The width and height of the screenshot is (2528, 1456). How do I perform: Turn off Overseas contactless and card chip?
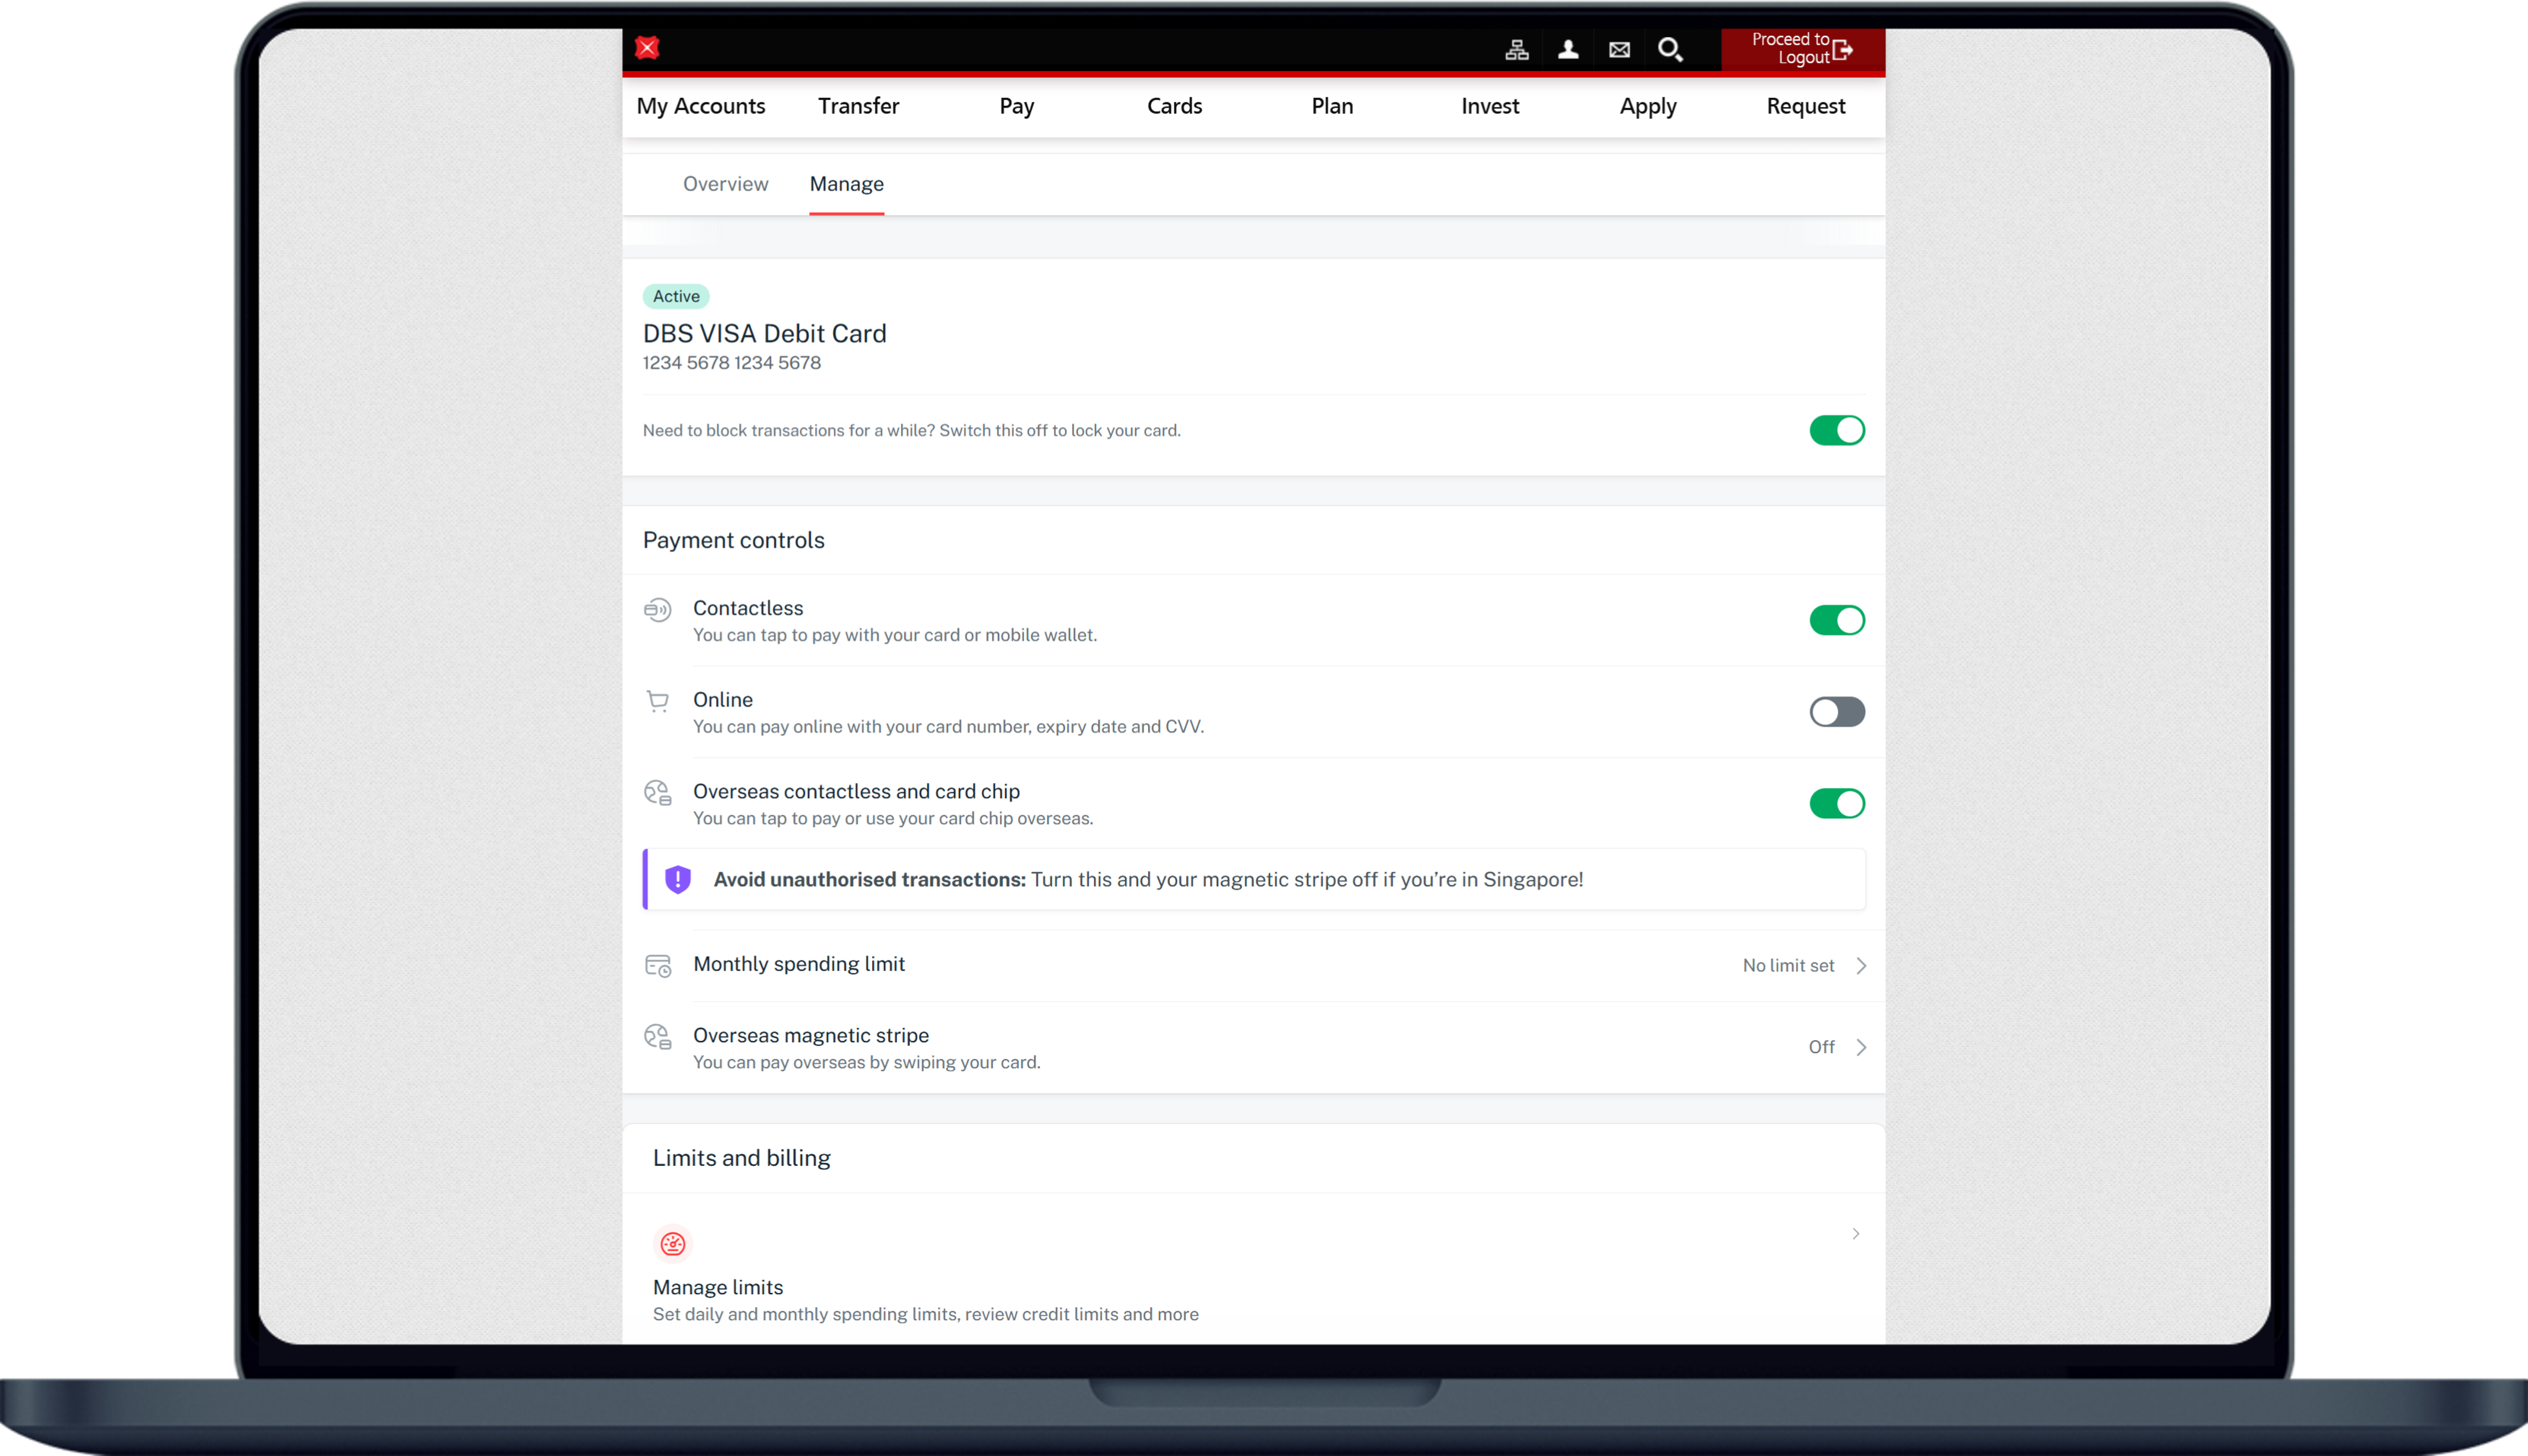1836,803
